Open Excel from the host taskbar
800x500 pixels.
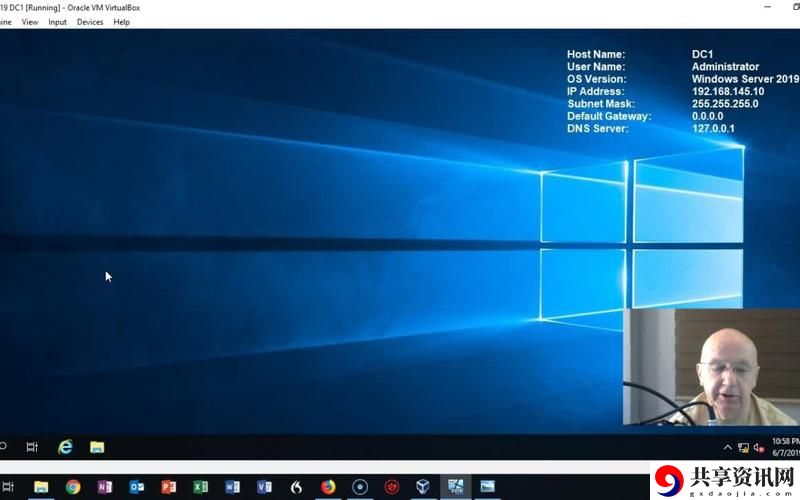point(201,487)
